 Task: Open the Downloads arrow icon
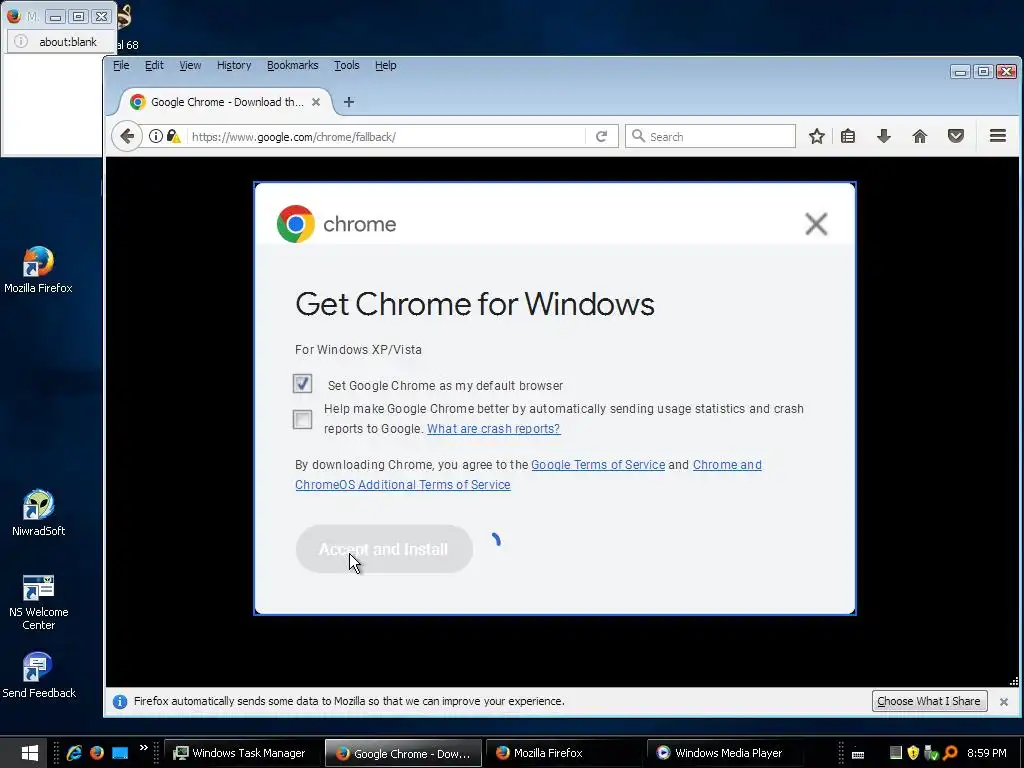pos(884,136)
